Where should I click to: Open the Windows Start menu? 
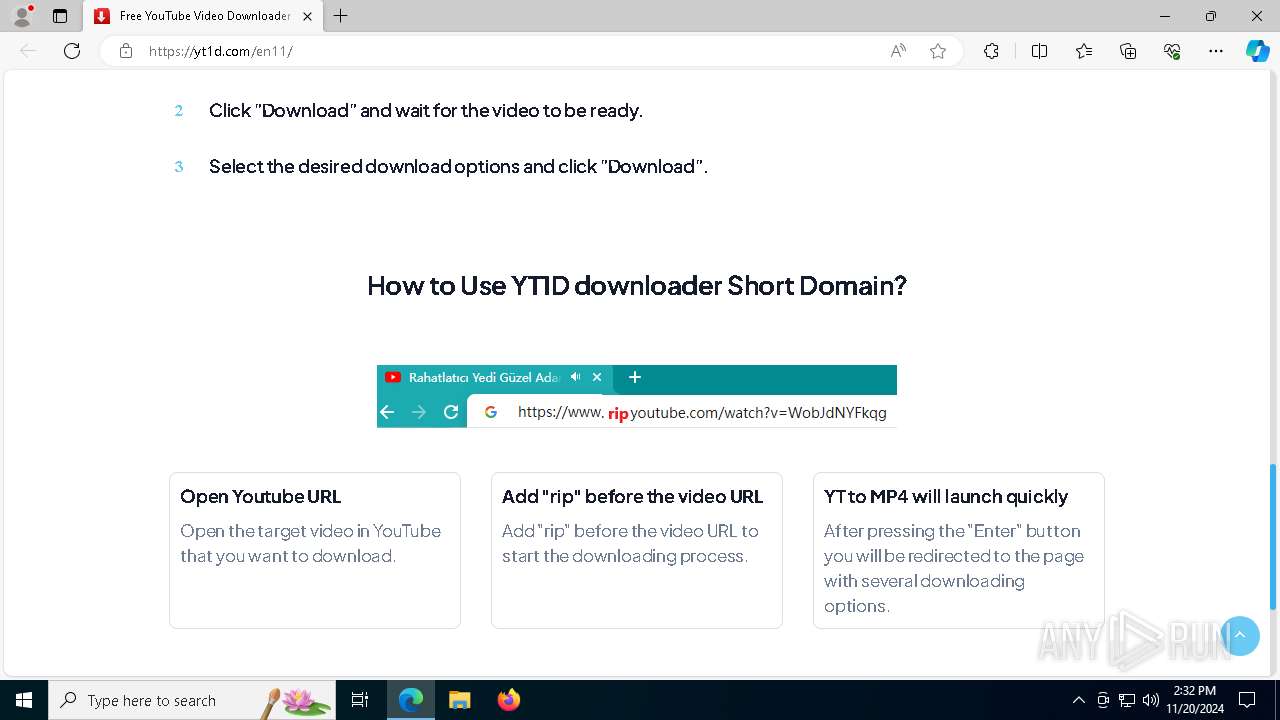[24, 700]
